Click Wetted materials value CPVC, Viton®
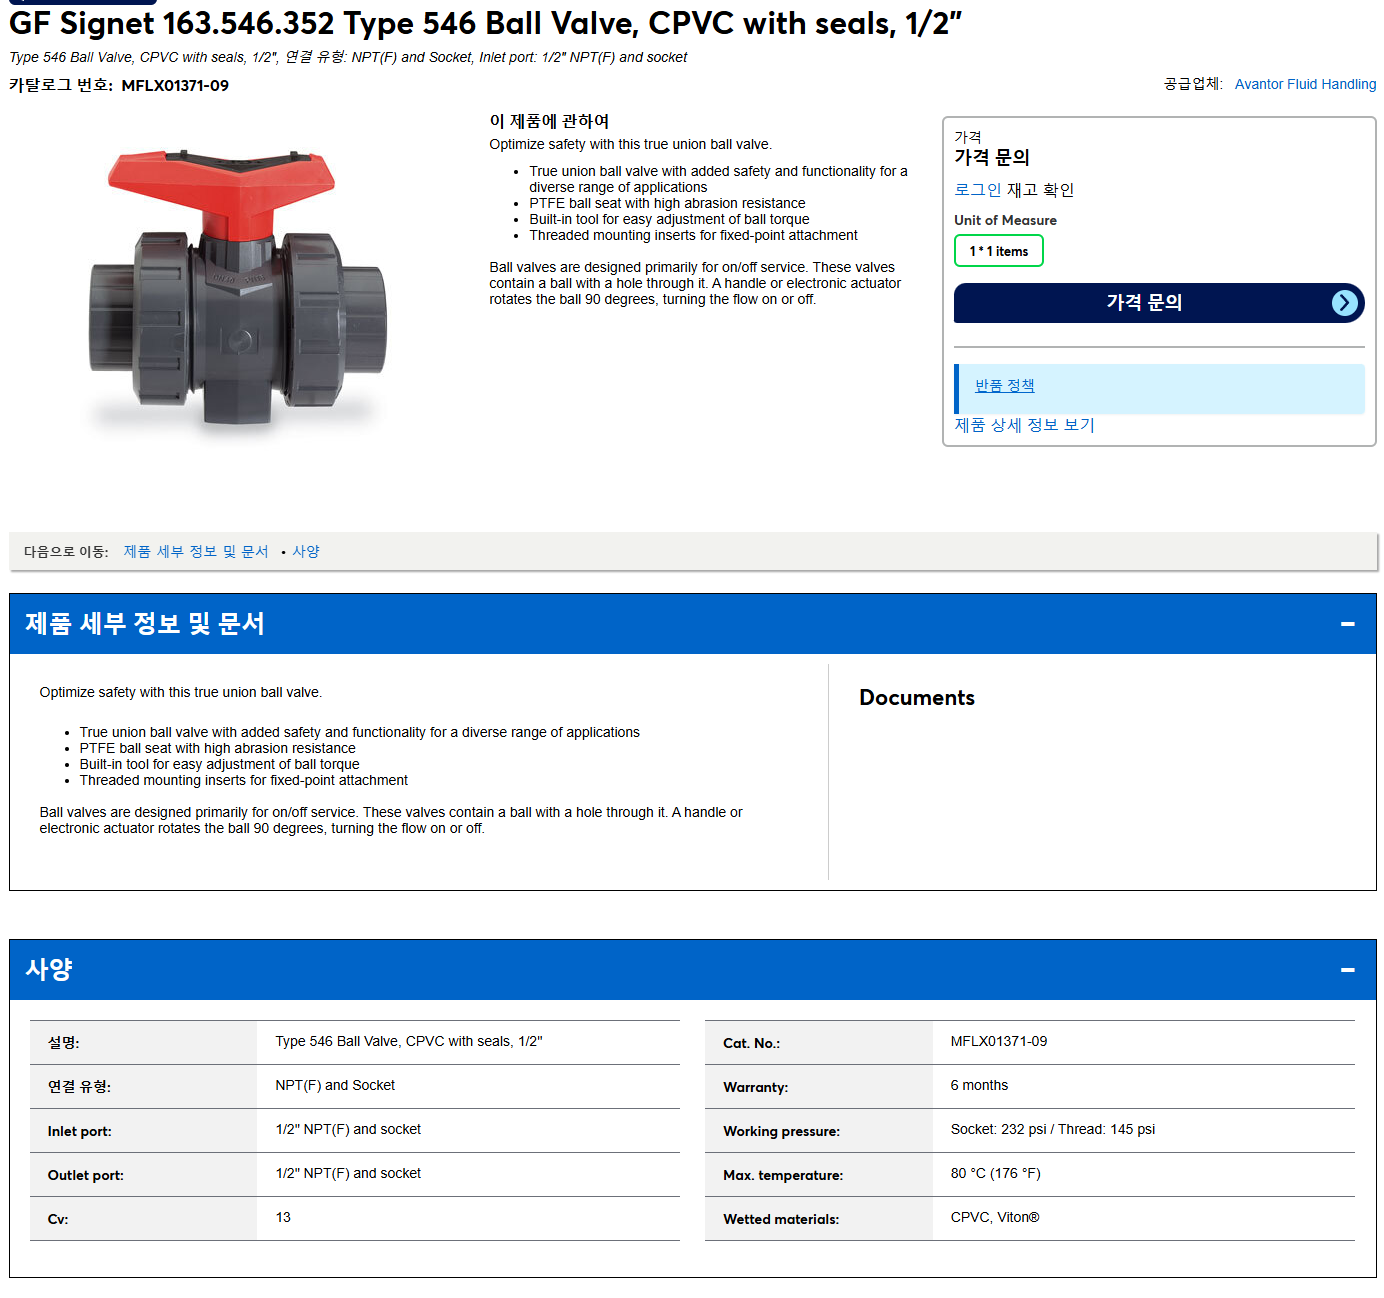The width and height of the screenshot is (1384, 1298). (x=995, y=1217)
